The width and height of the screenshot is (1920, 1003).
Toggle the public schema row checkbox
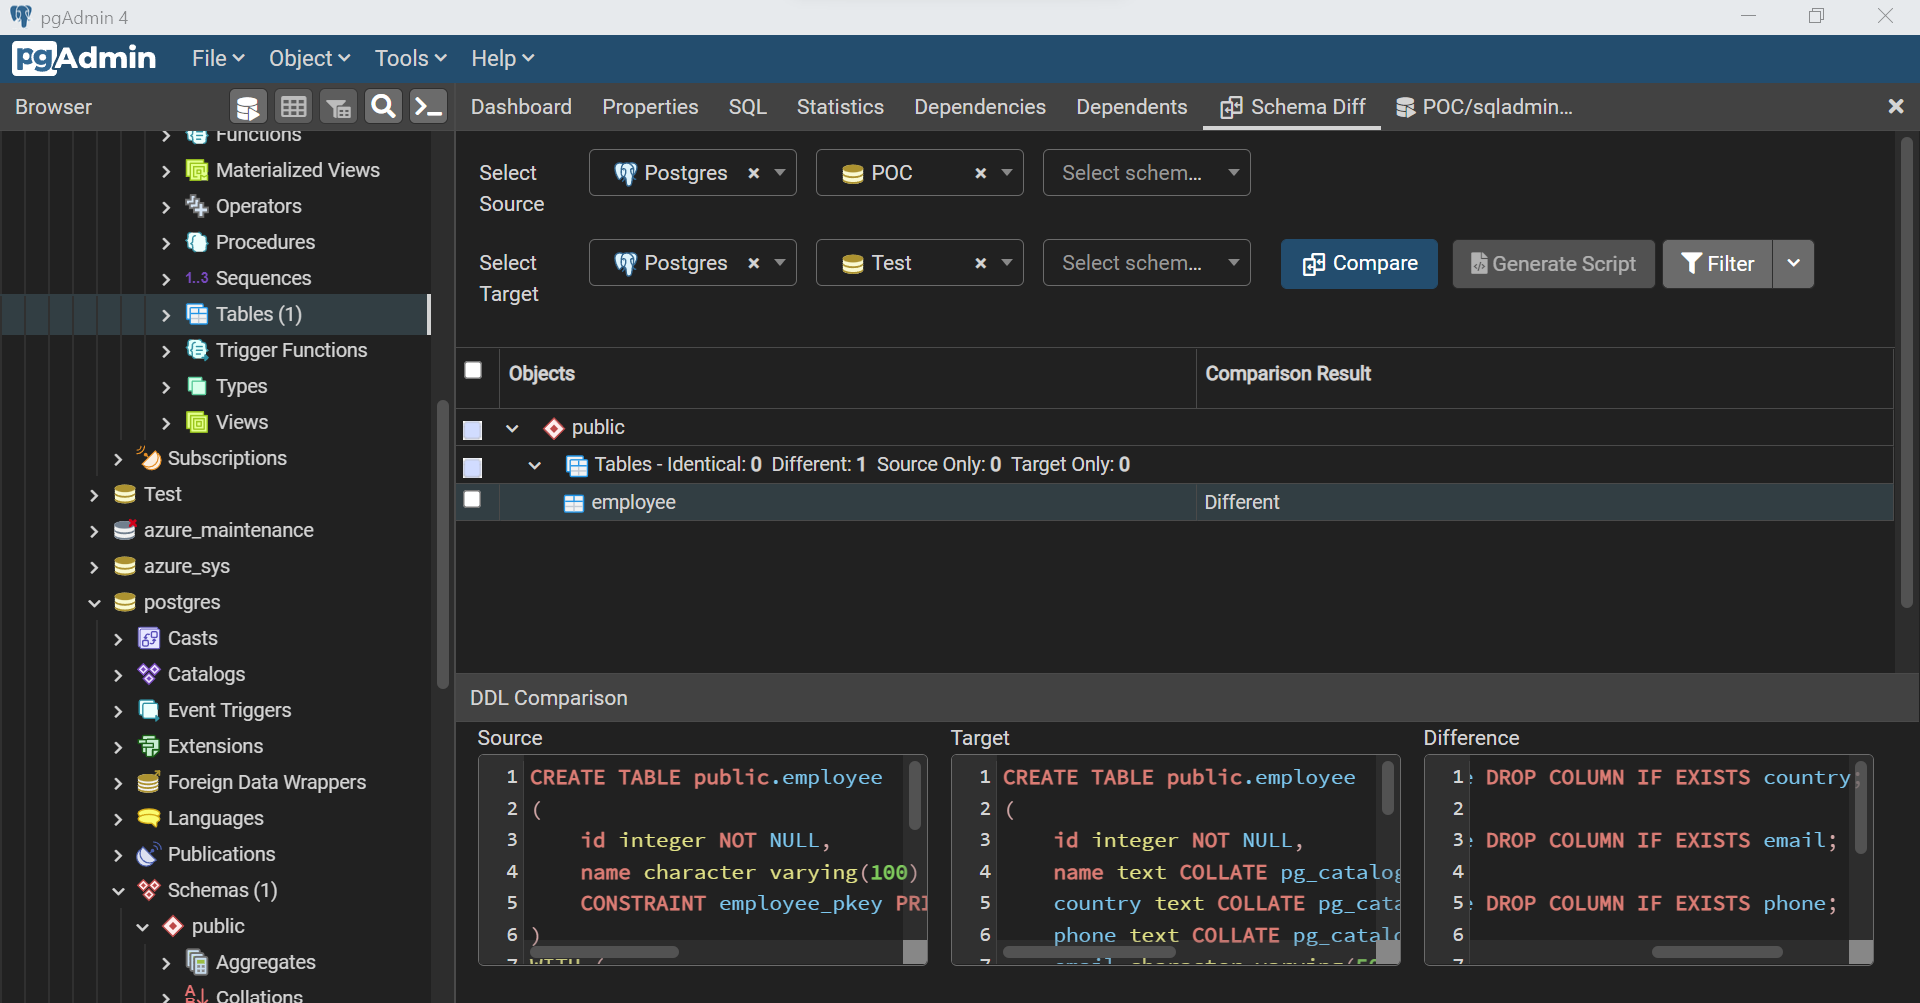tap(473, 430)
